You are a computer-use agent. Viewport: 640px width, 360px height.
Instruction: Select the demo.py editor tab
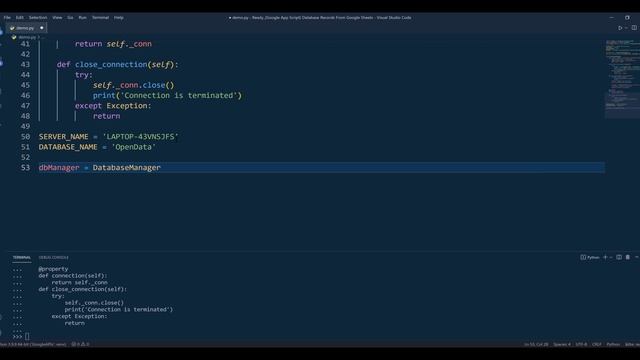pos(26,28)
